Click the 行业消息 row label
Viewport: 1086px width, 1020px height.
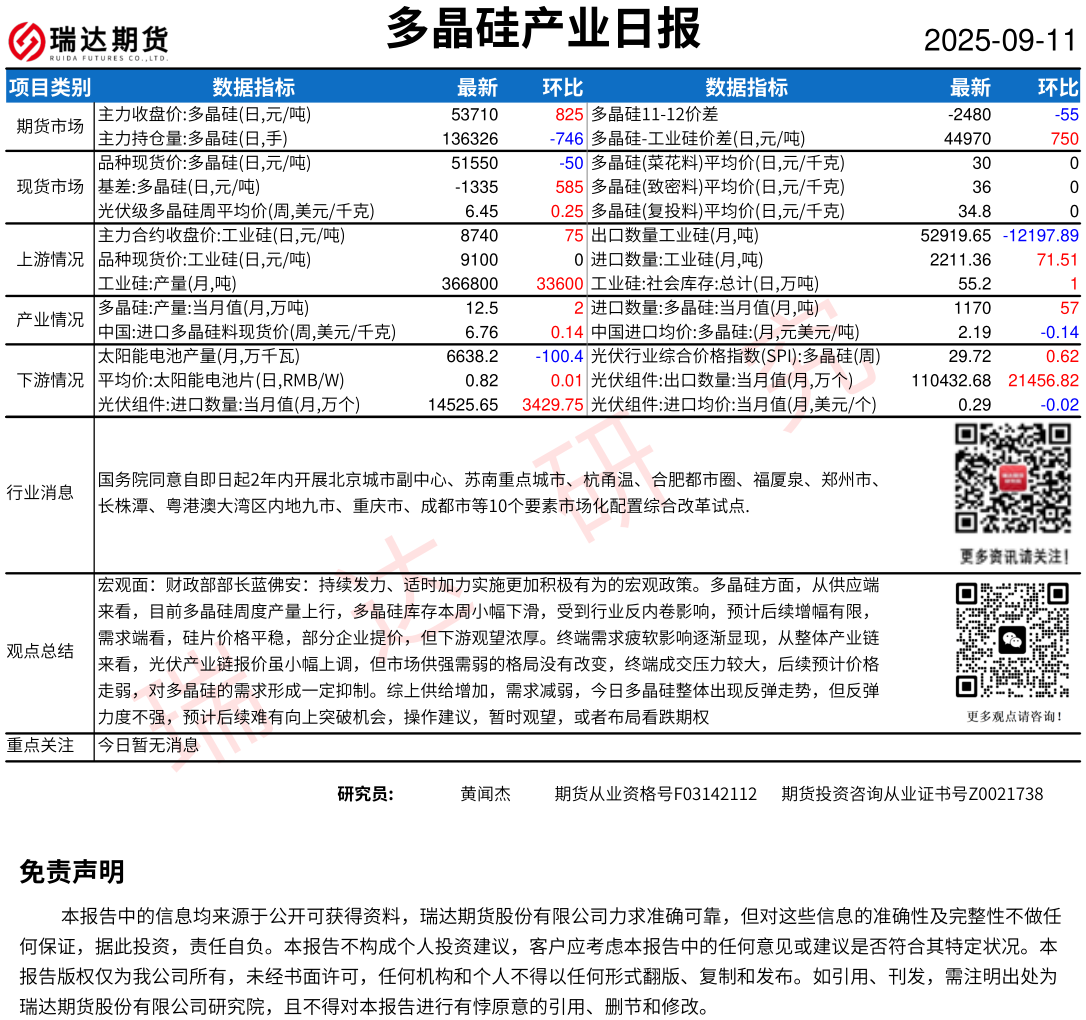40,492
